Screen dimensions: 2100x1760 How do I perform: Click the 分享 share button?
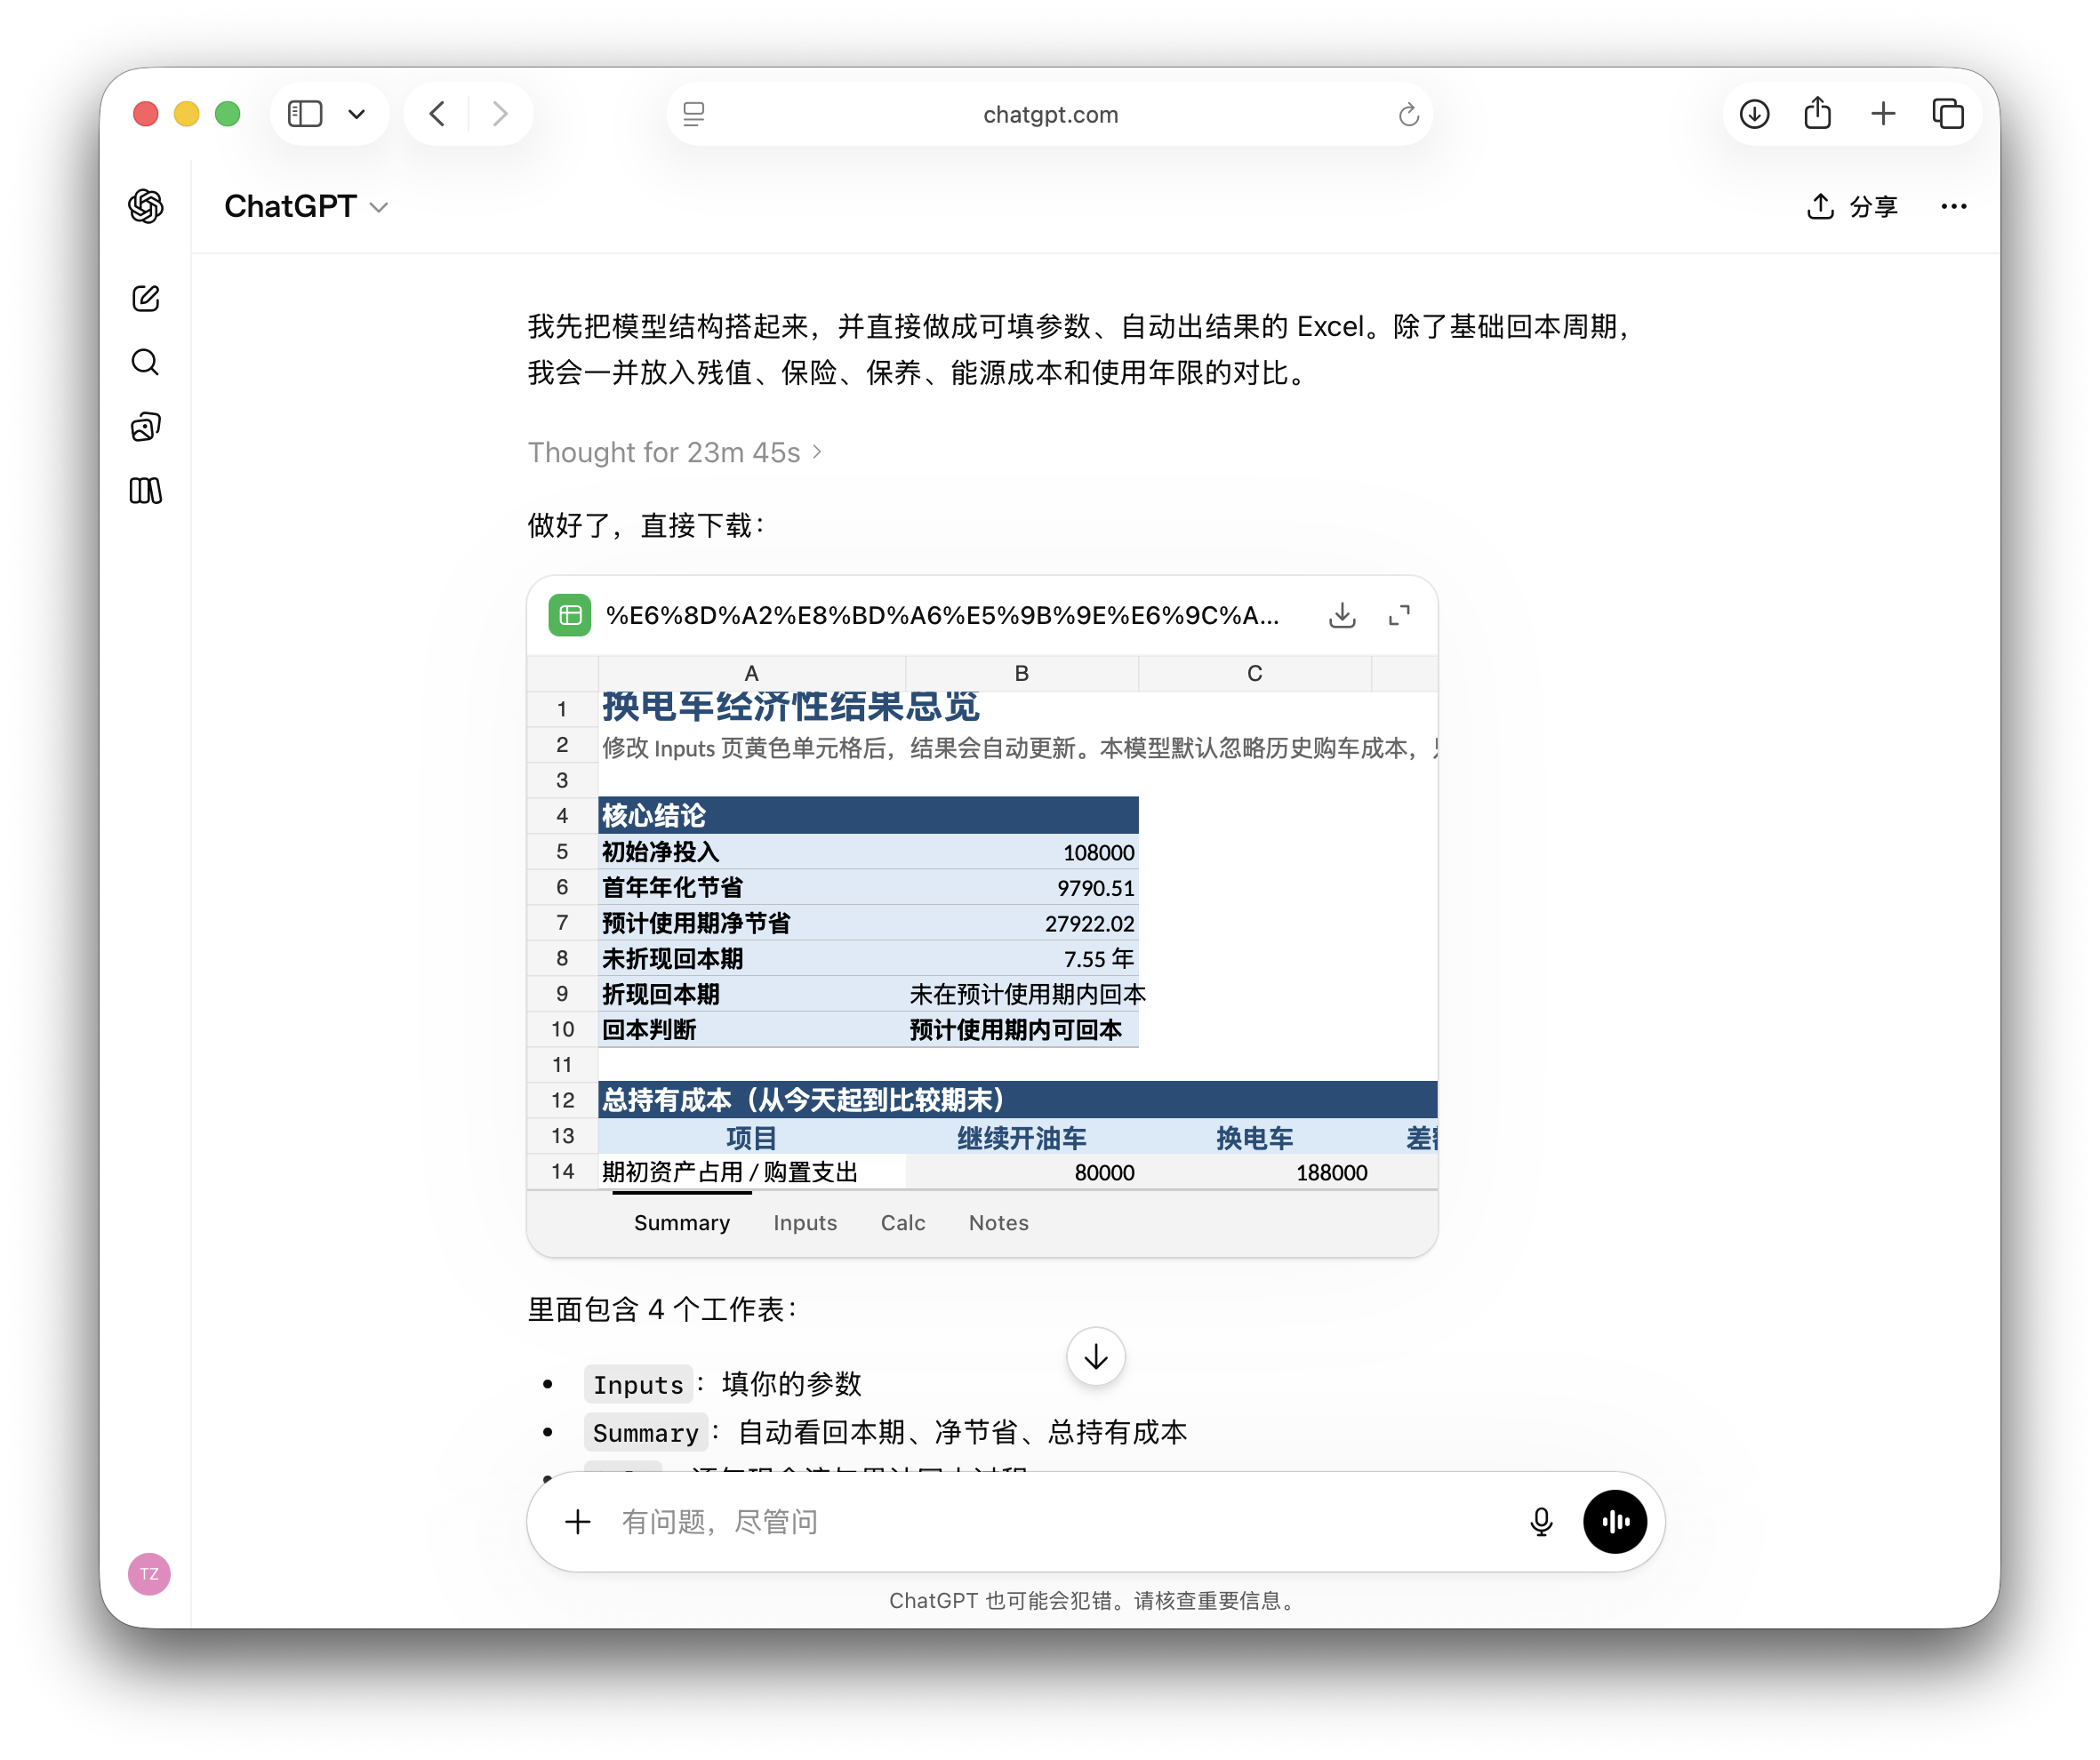point(1852,206)
